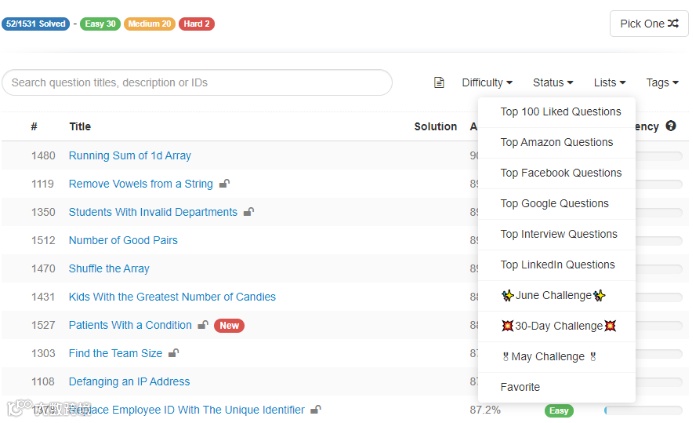Focus the search questions input field
Image resolution: width=693 pixels, height=423 pixels.
(197, 83)
